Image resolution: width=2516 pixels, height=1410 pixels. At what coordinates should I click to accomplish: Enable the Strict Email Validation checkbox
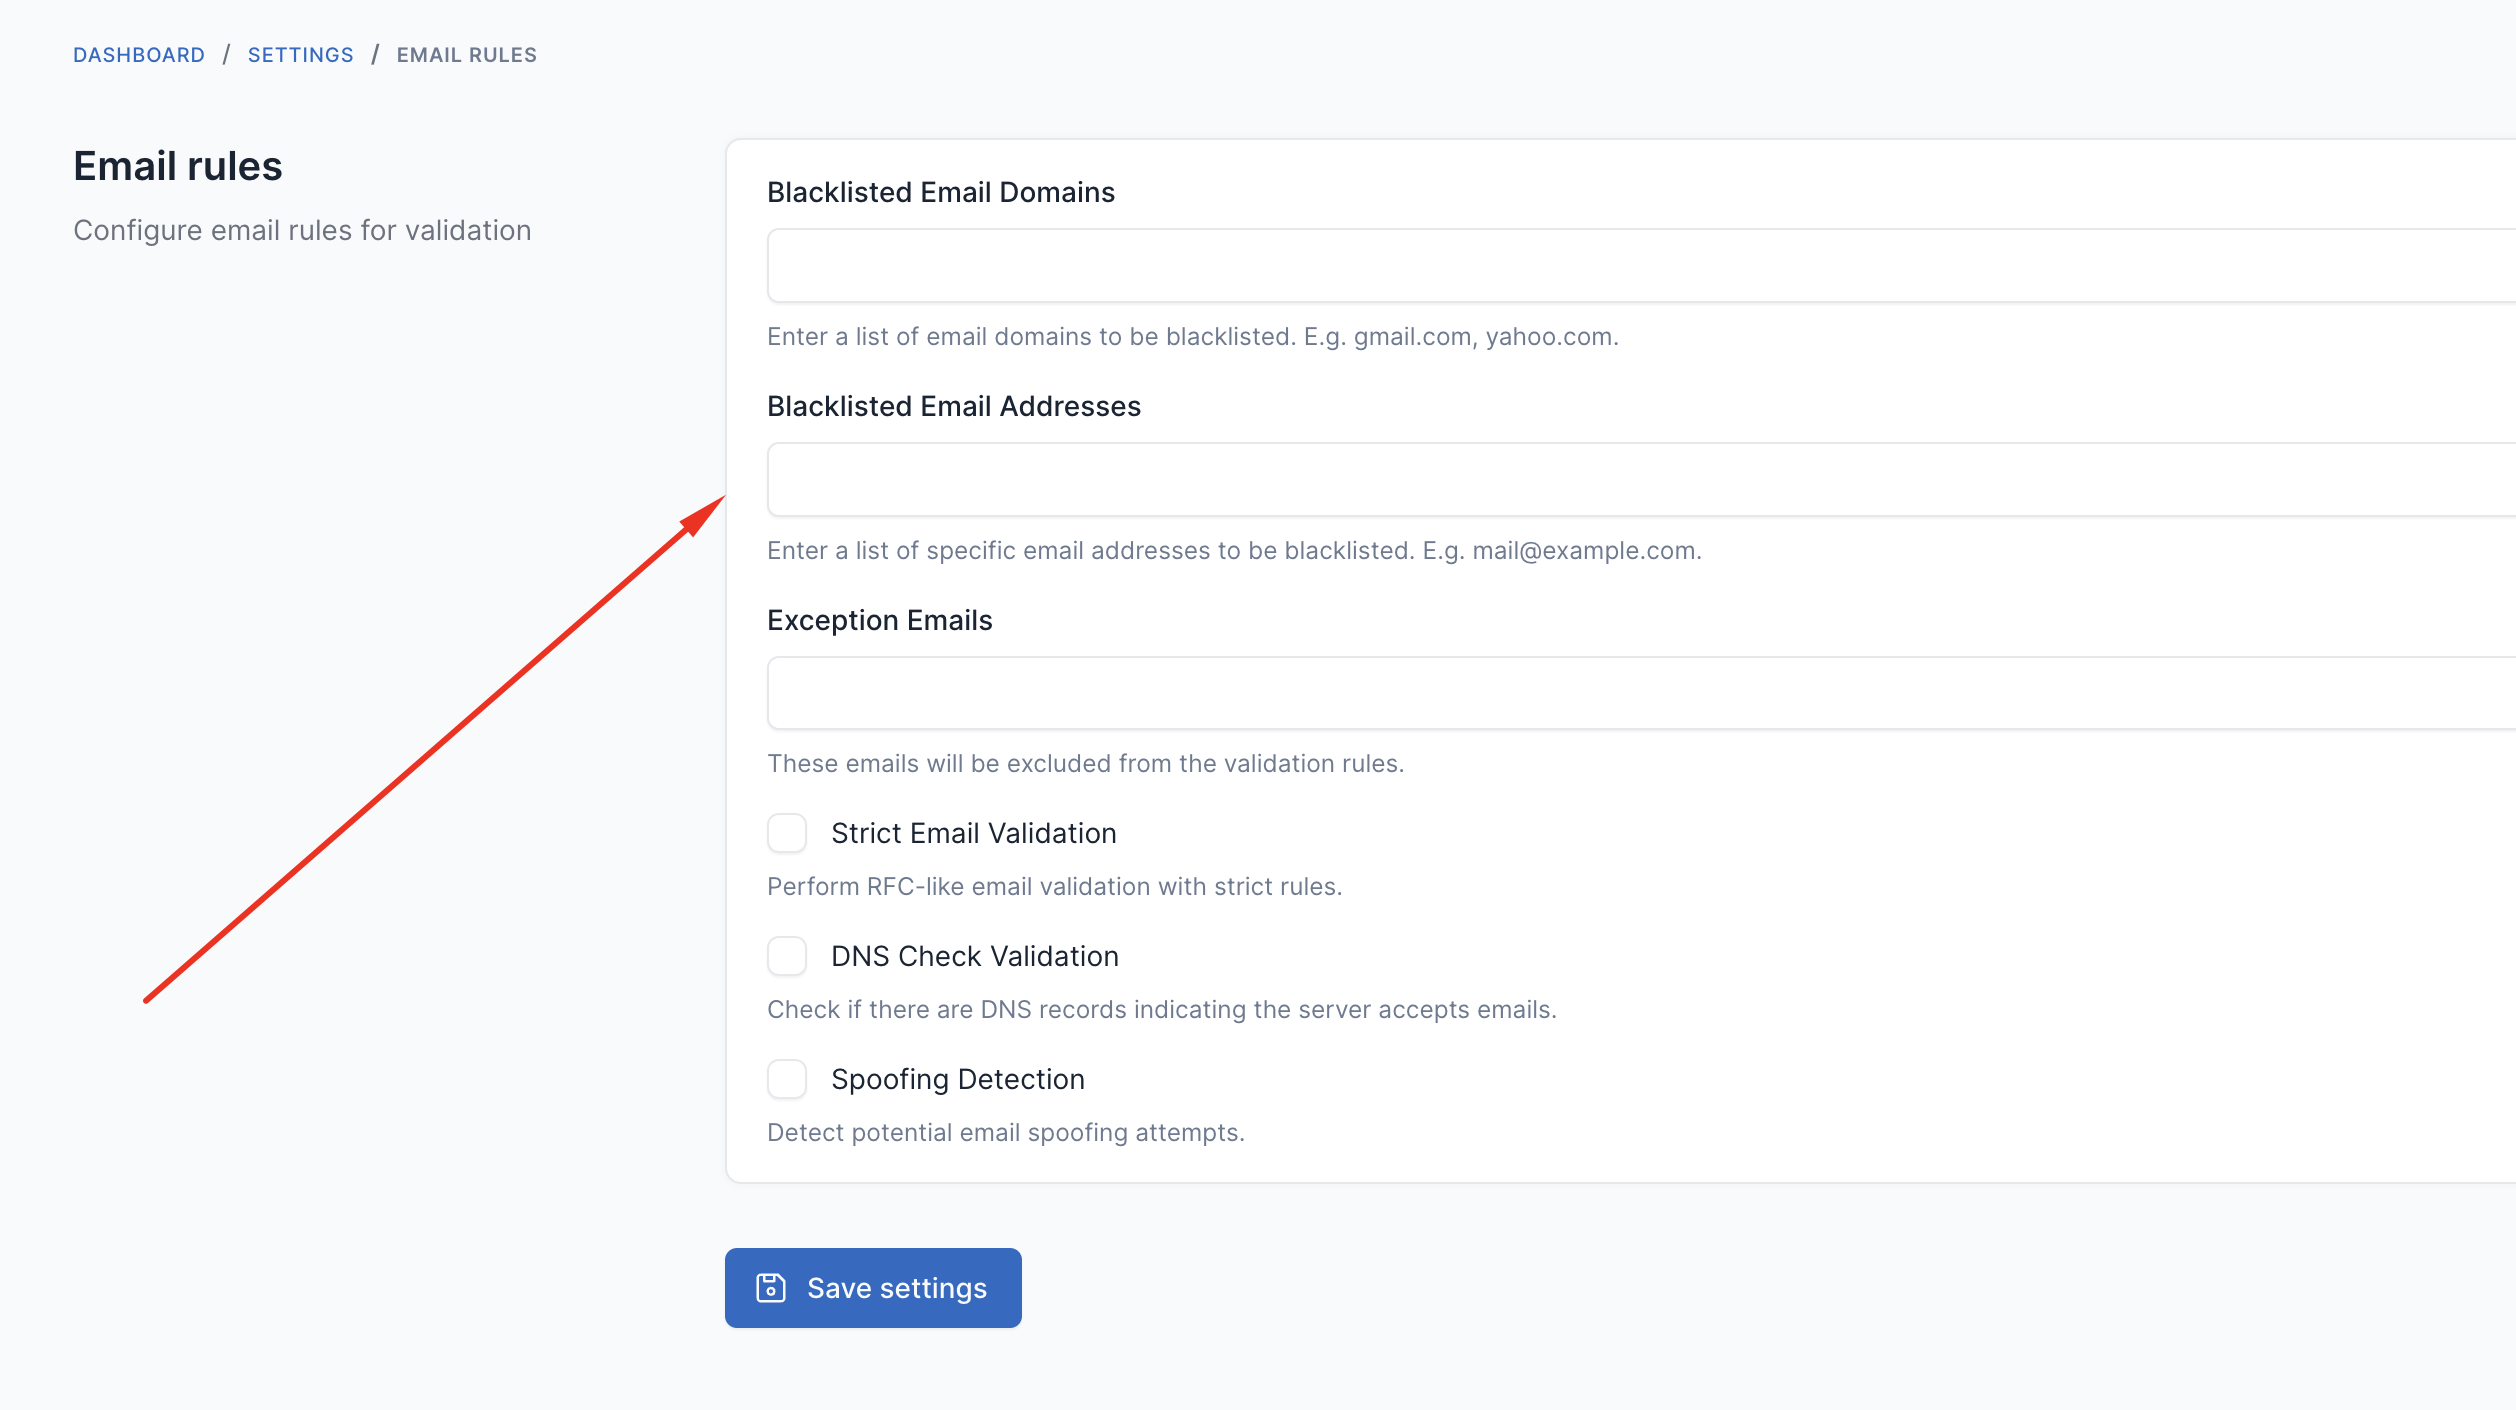pos(787,833)
